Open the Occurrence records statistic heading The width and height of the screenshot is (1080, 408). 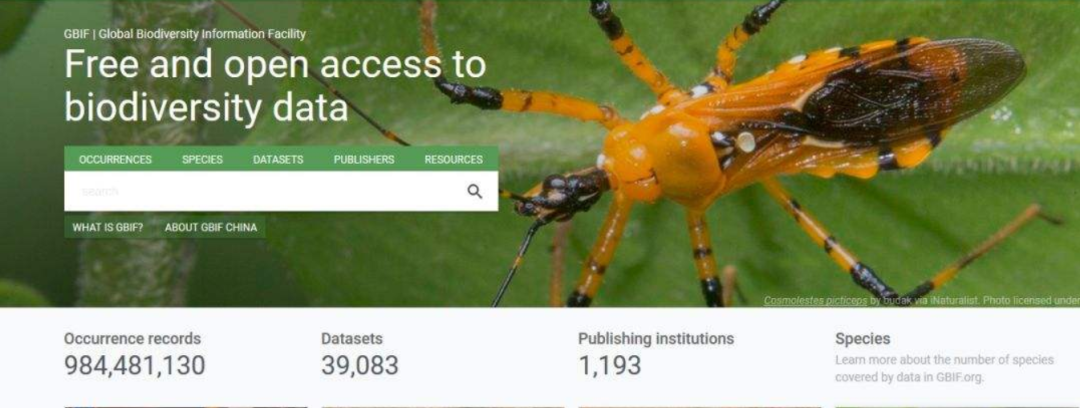pyautogui.click(x=132, y=339)
